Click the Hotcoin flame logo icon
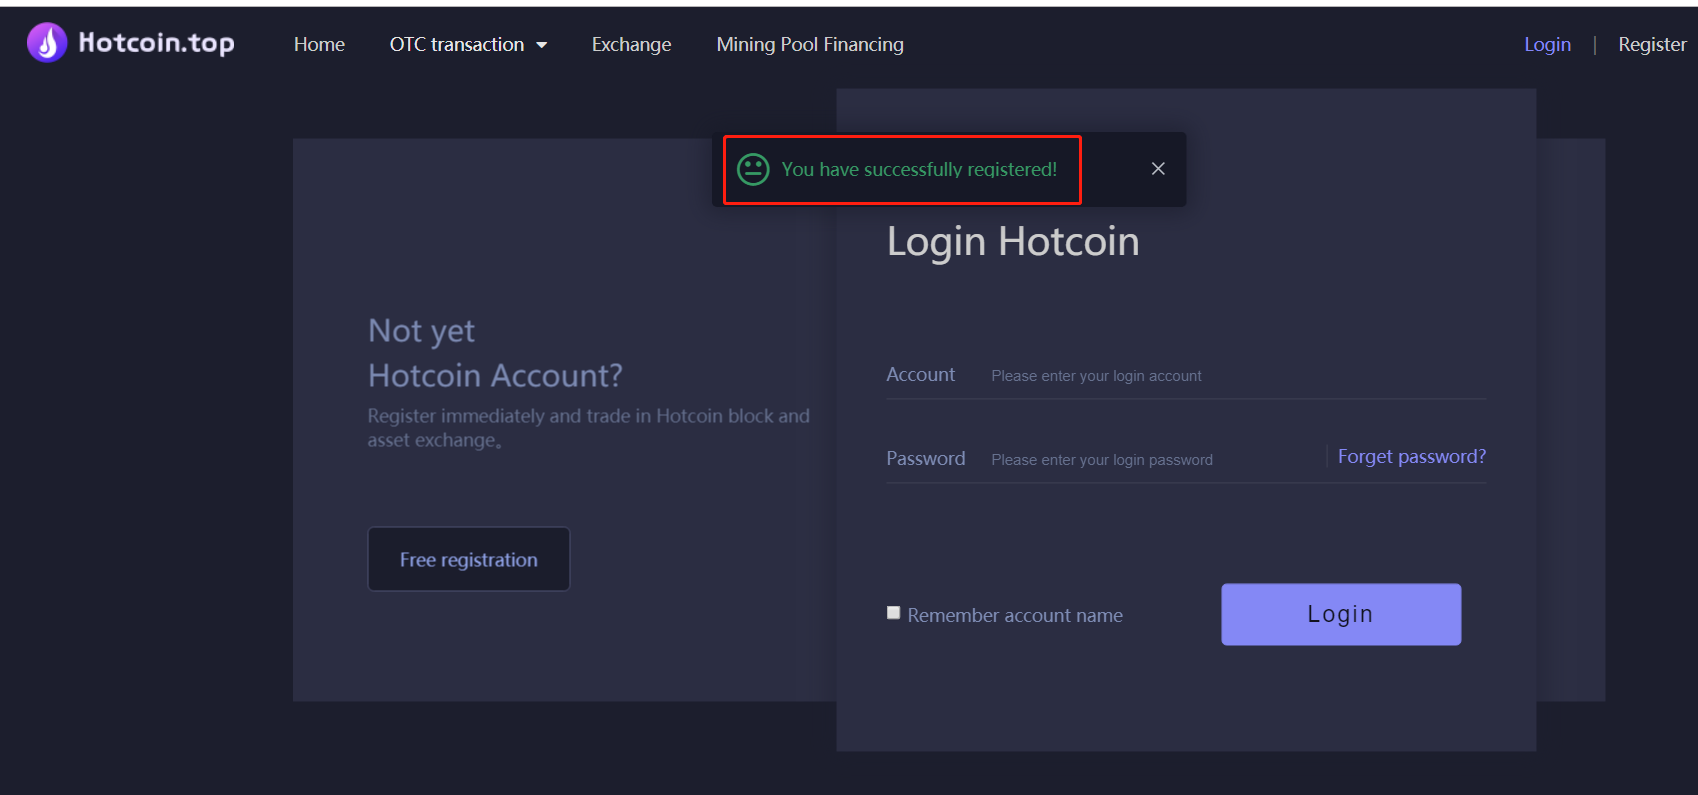The image size is (1698, 795). 47,43
